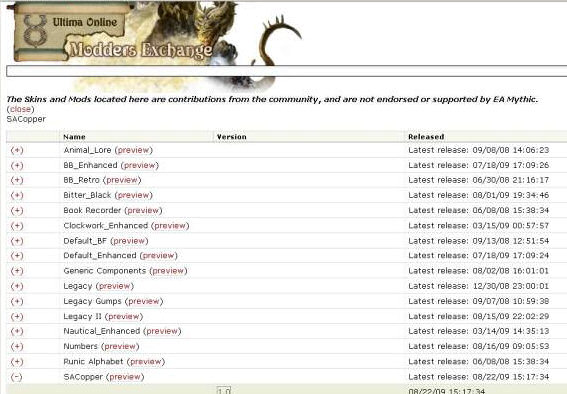This screenshot has height=394, width=567.
Task: Expand the Legacy Gumps entry
Action: 17,301
